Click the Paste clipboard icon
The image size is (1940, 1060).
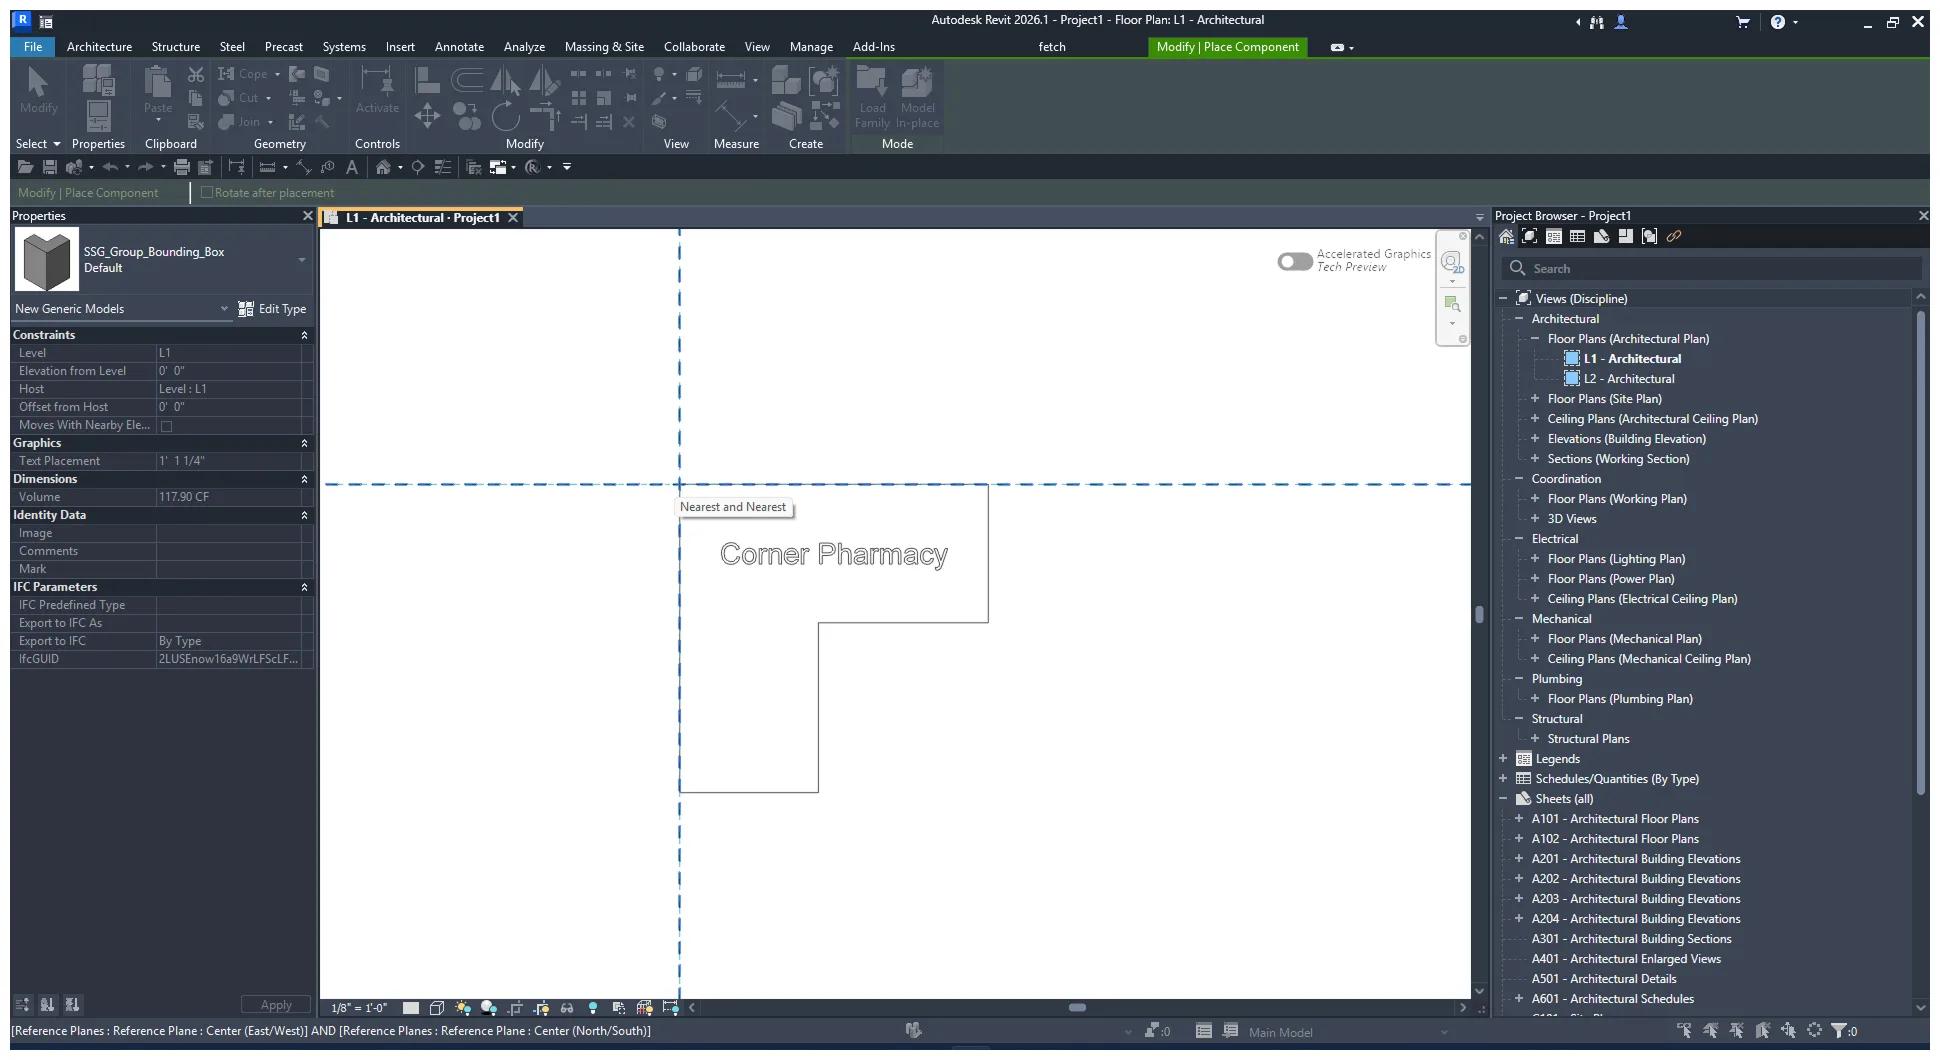157,82
